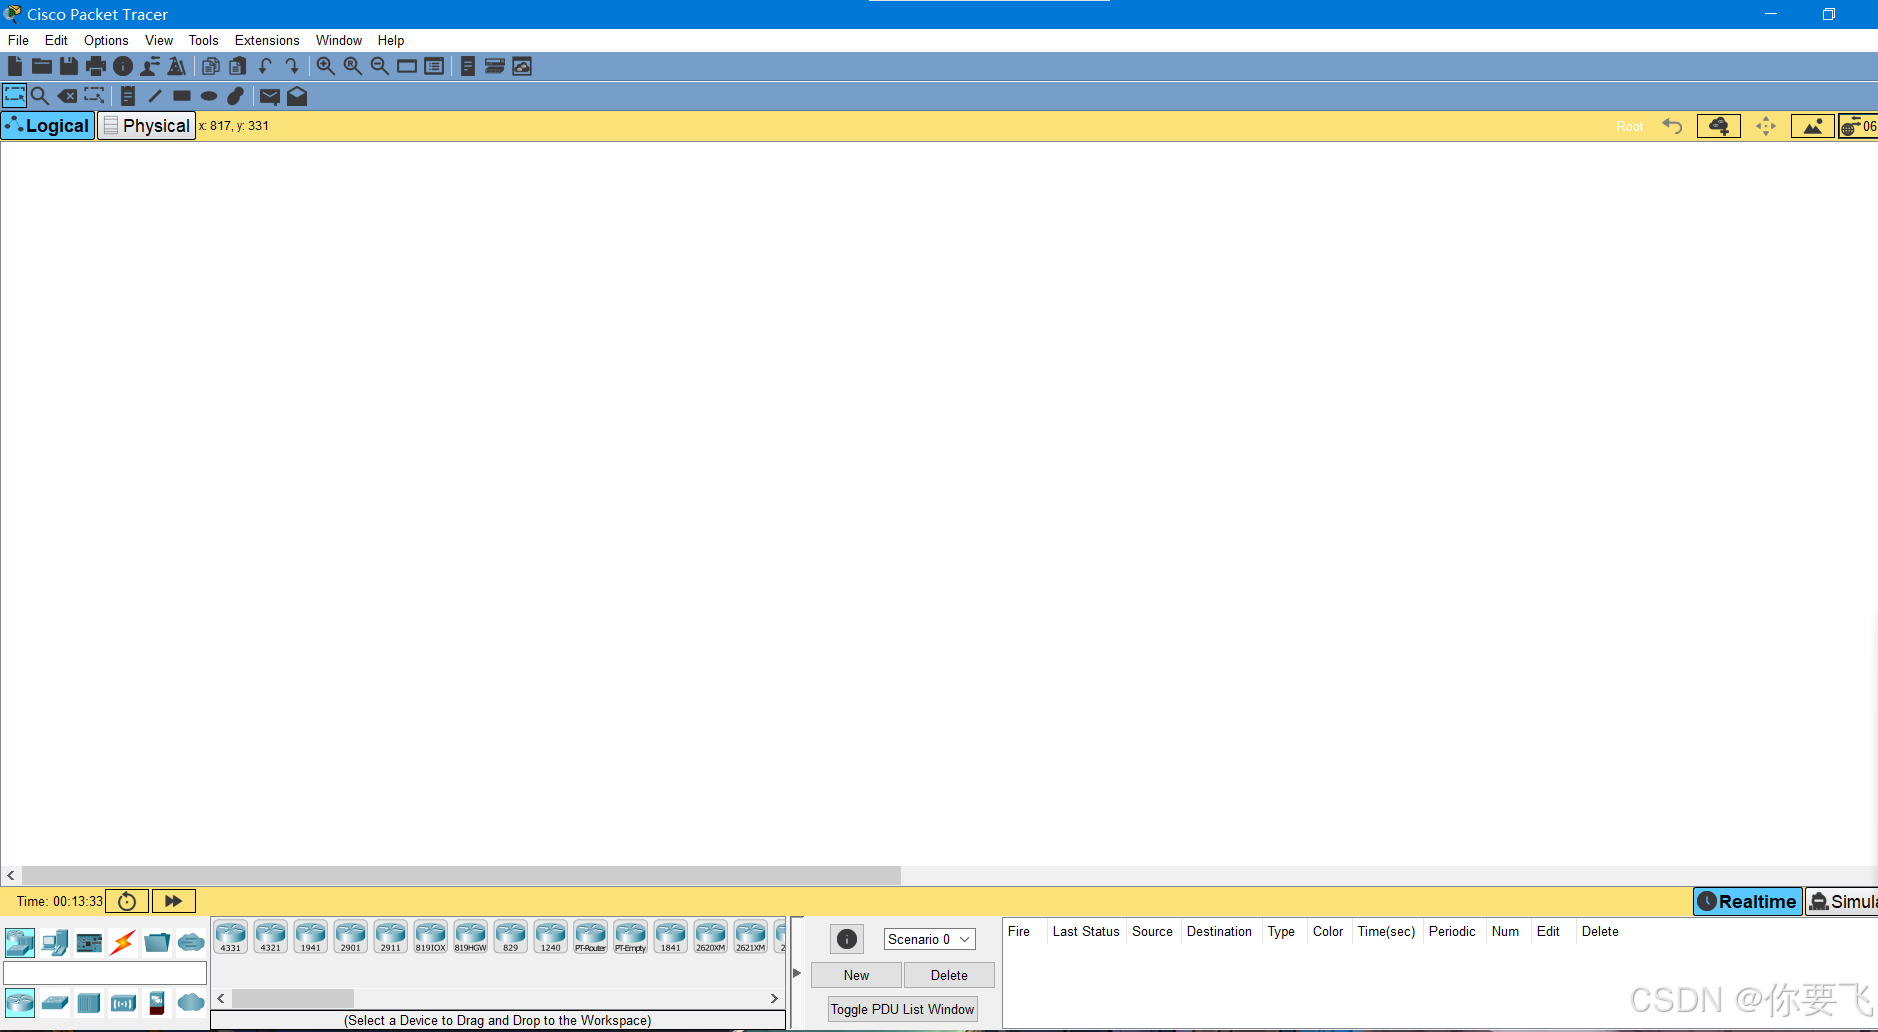Choose the Components category icon
Screen dimensions: 1878x1032
(89, 942)
